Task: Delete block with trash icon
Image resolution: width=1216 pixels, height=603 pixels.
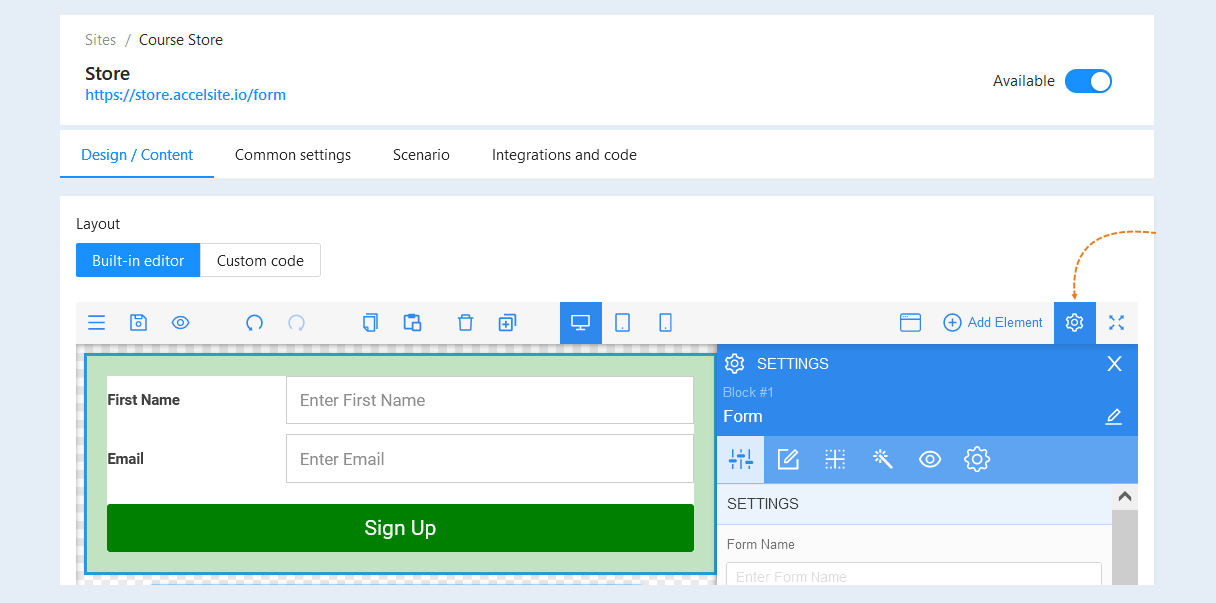Action: pyautogui.click(x=465, y=322)
